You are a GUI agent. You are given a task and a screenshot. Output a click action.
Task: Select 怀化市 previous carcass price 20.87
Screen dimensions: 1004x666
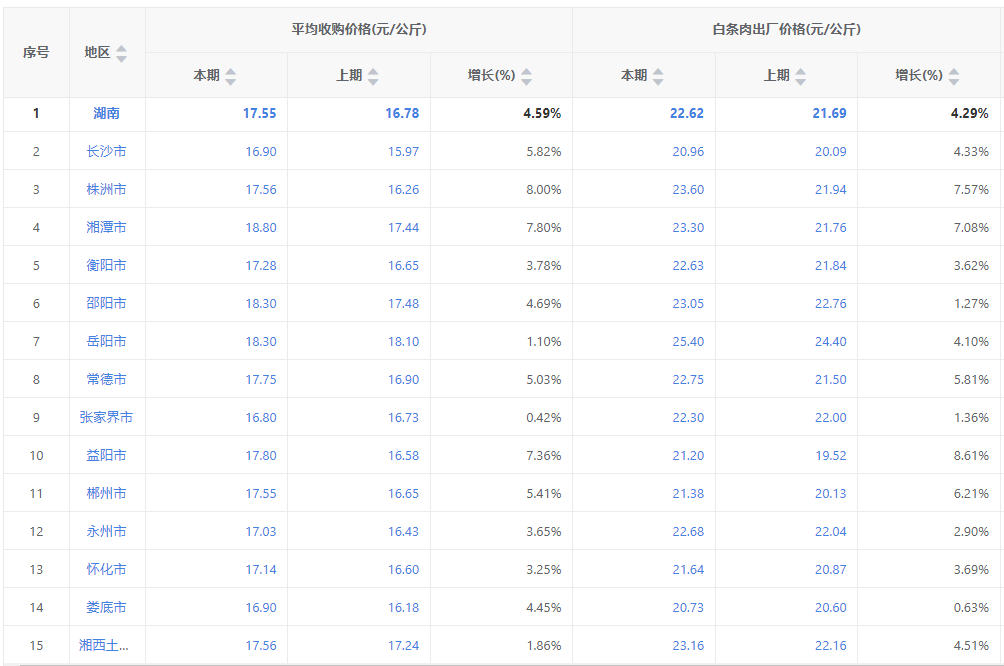pyautogui.click(x=830, y=569)
